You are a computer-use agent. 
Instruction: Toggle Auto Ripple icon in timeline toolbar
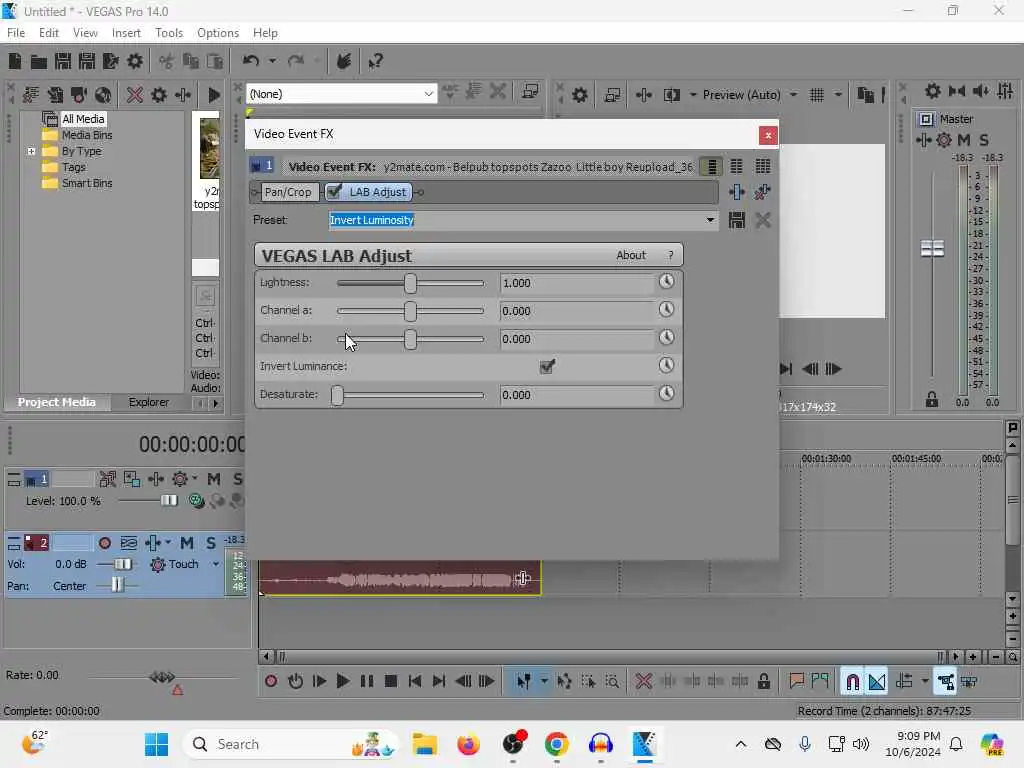point(904,682)
